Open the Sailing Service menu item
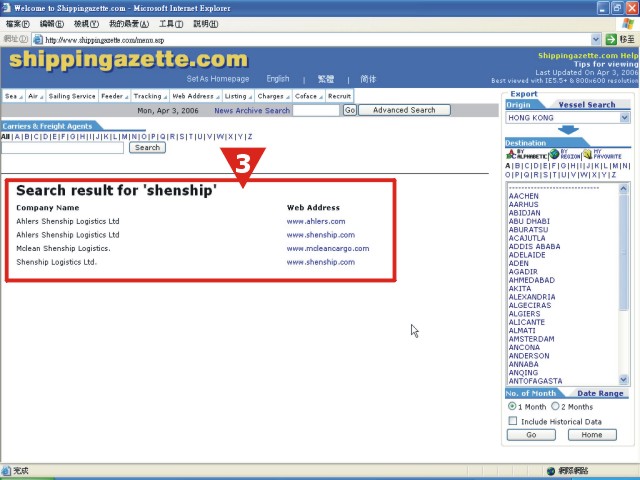 (72, 96)
